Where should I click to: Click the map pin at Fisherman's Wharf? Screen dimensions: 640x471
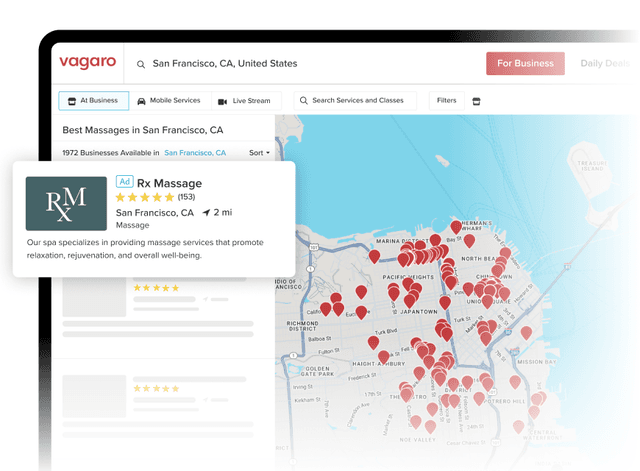click(456, 227)
